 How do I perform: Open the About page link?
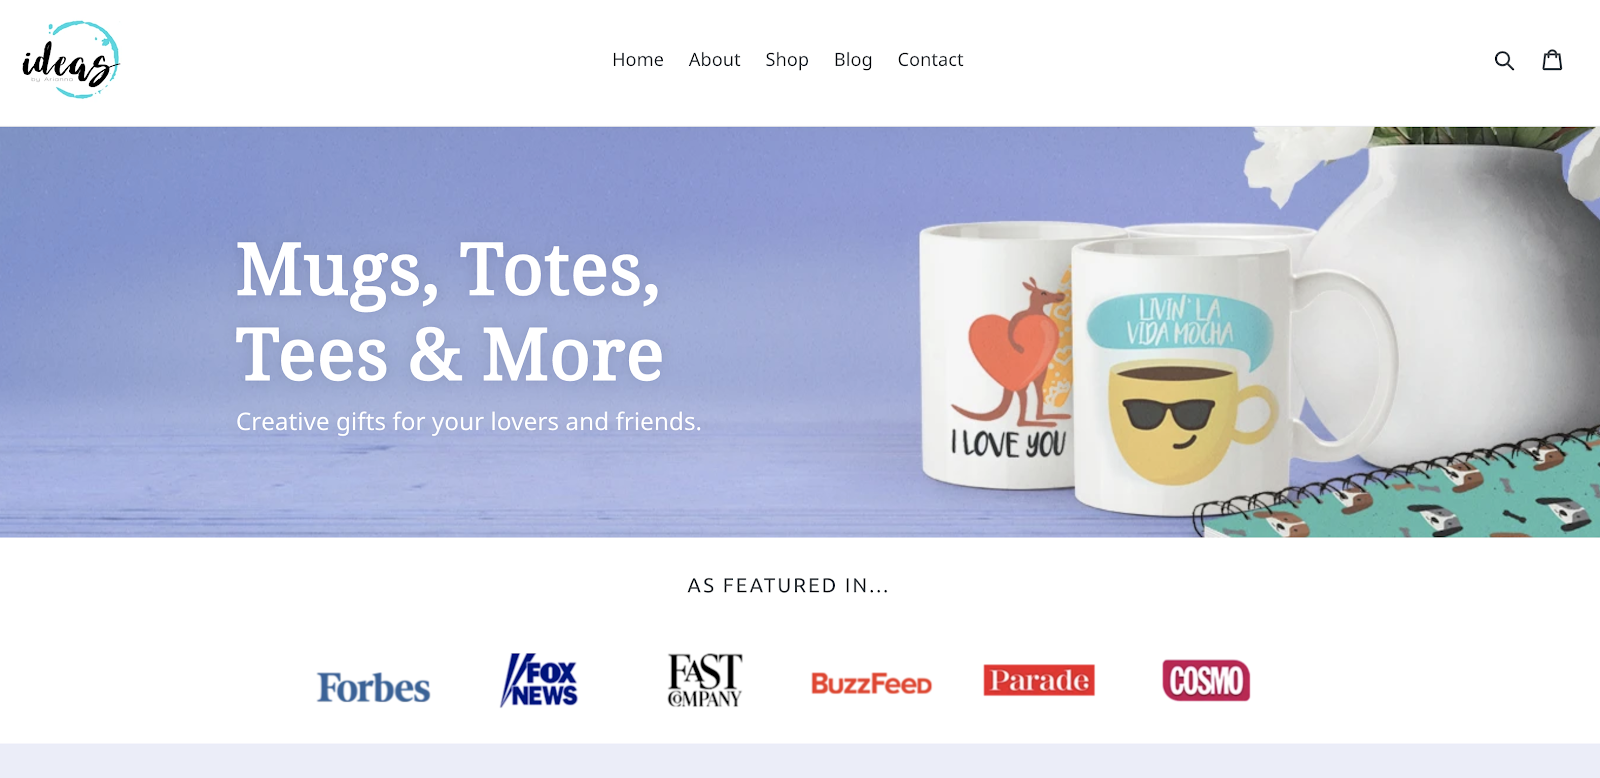714,60
